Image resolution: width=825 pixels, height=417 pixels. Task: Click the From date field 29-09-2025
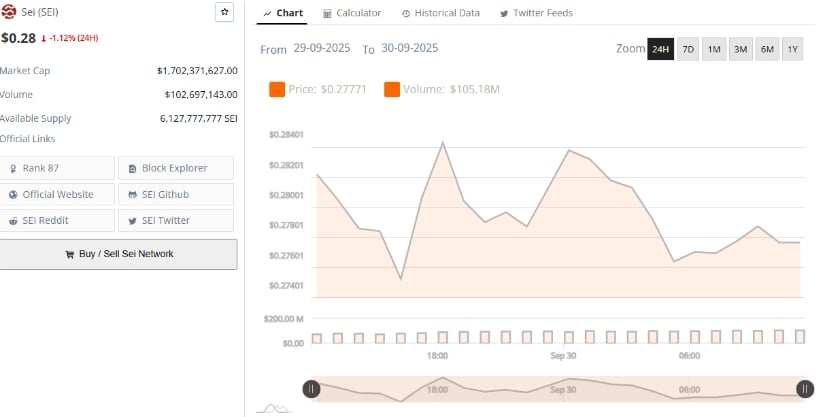point(322,48)
